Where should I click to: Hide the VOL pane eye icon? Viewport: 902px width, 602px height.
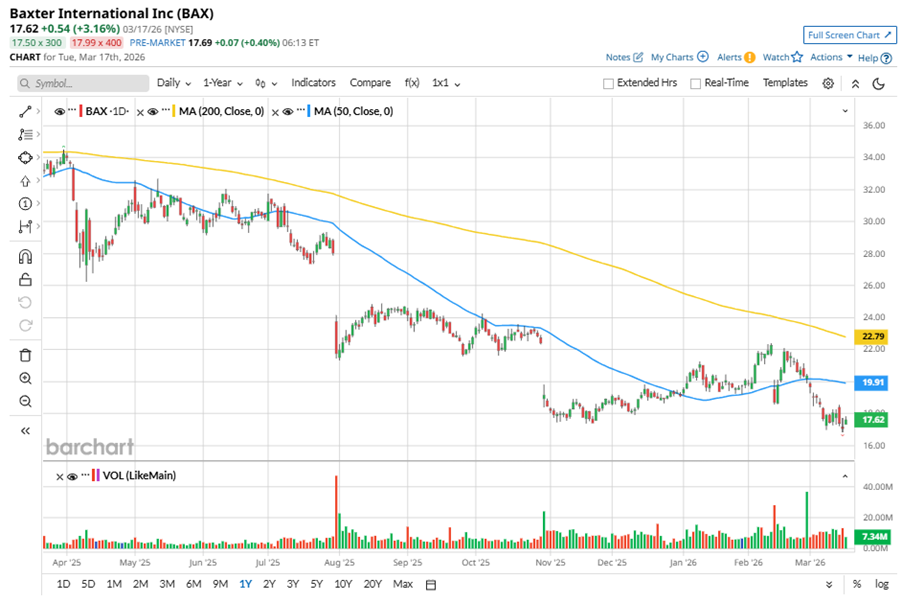click(72, 477)
